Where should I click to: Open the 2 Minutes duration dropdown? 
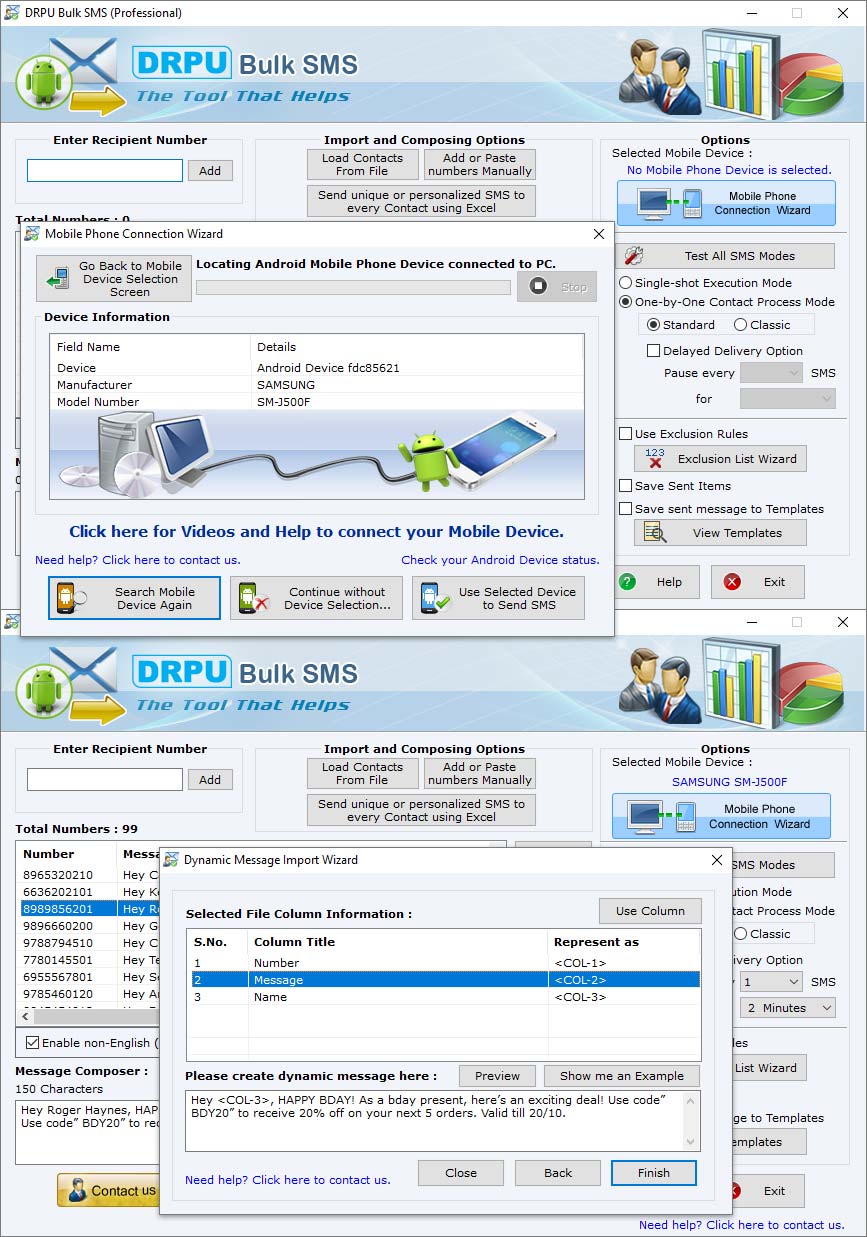(787, 1008)
